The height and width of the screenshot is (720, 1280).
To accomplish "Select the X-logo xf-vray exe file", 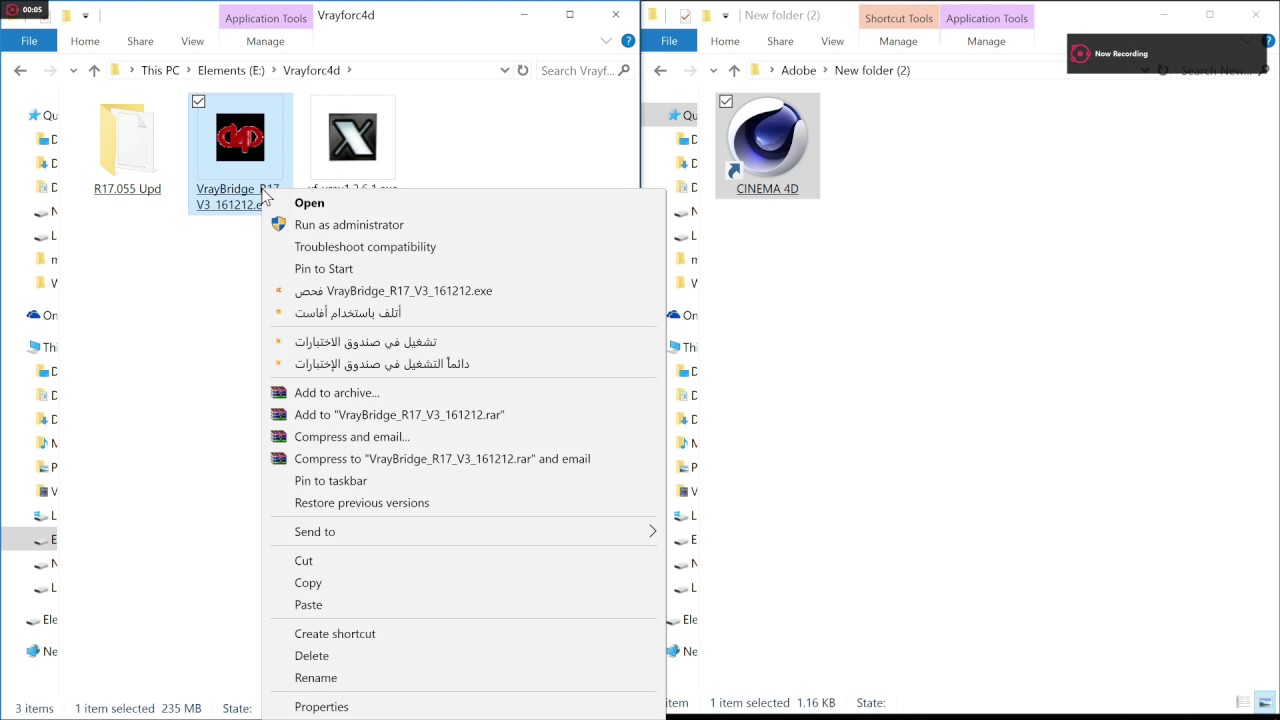I will click(353, 137).
